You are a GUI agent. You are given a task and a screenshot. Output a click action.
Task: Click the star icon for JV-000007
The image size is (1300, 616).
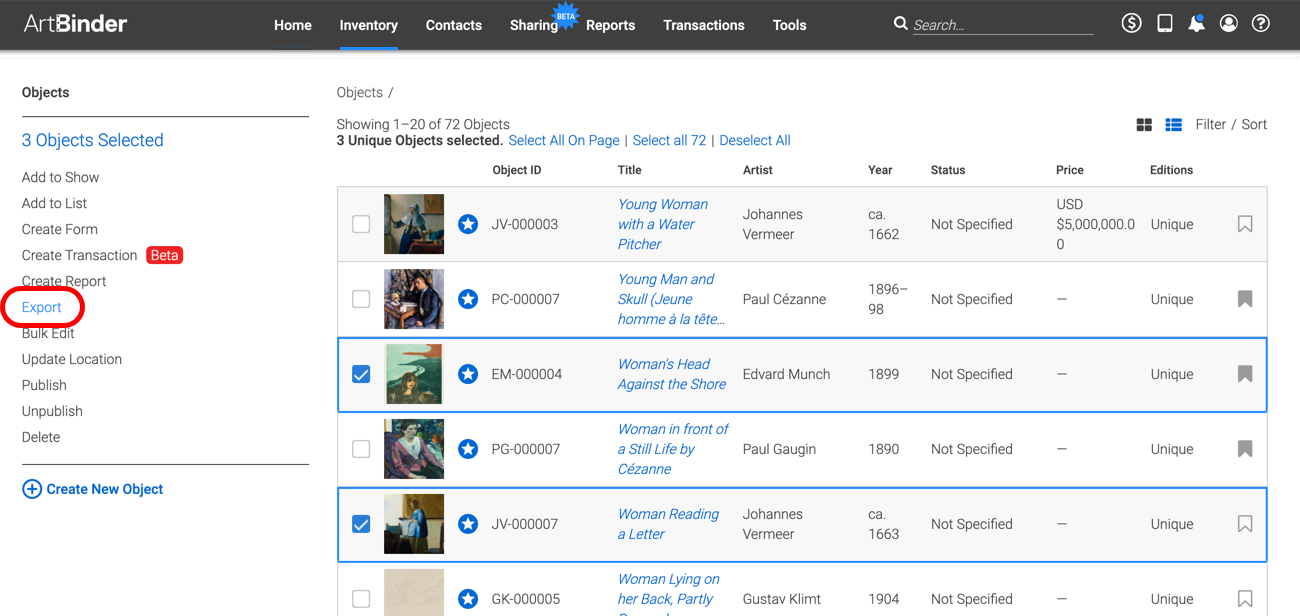pyautogui.click(x=467, y=524)
